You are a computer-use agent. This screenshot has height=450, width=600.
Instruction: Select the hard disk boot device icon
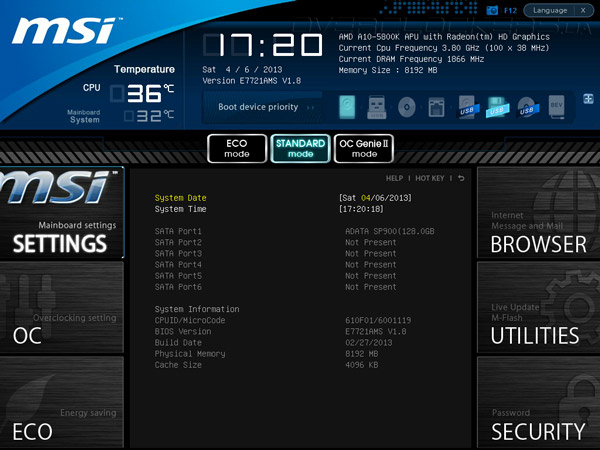pyautogui.click(x=347, y=107)
